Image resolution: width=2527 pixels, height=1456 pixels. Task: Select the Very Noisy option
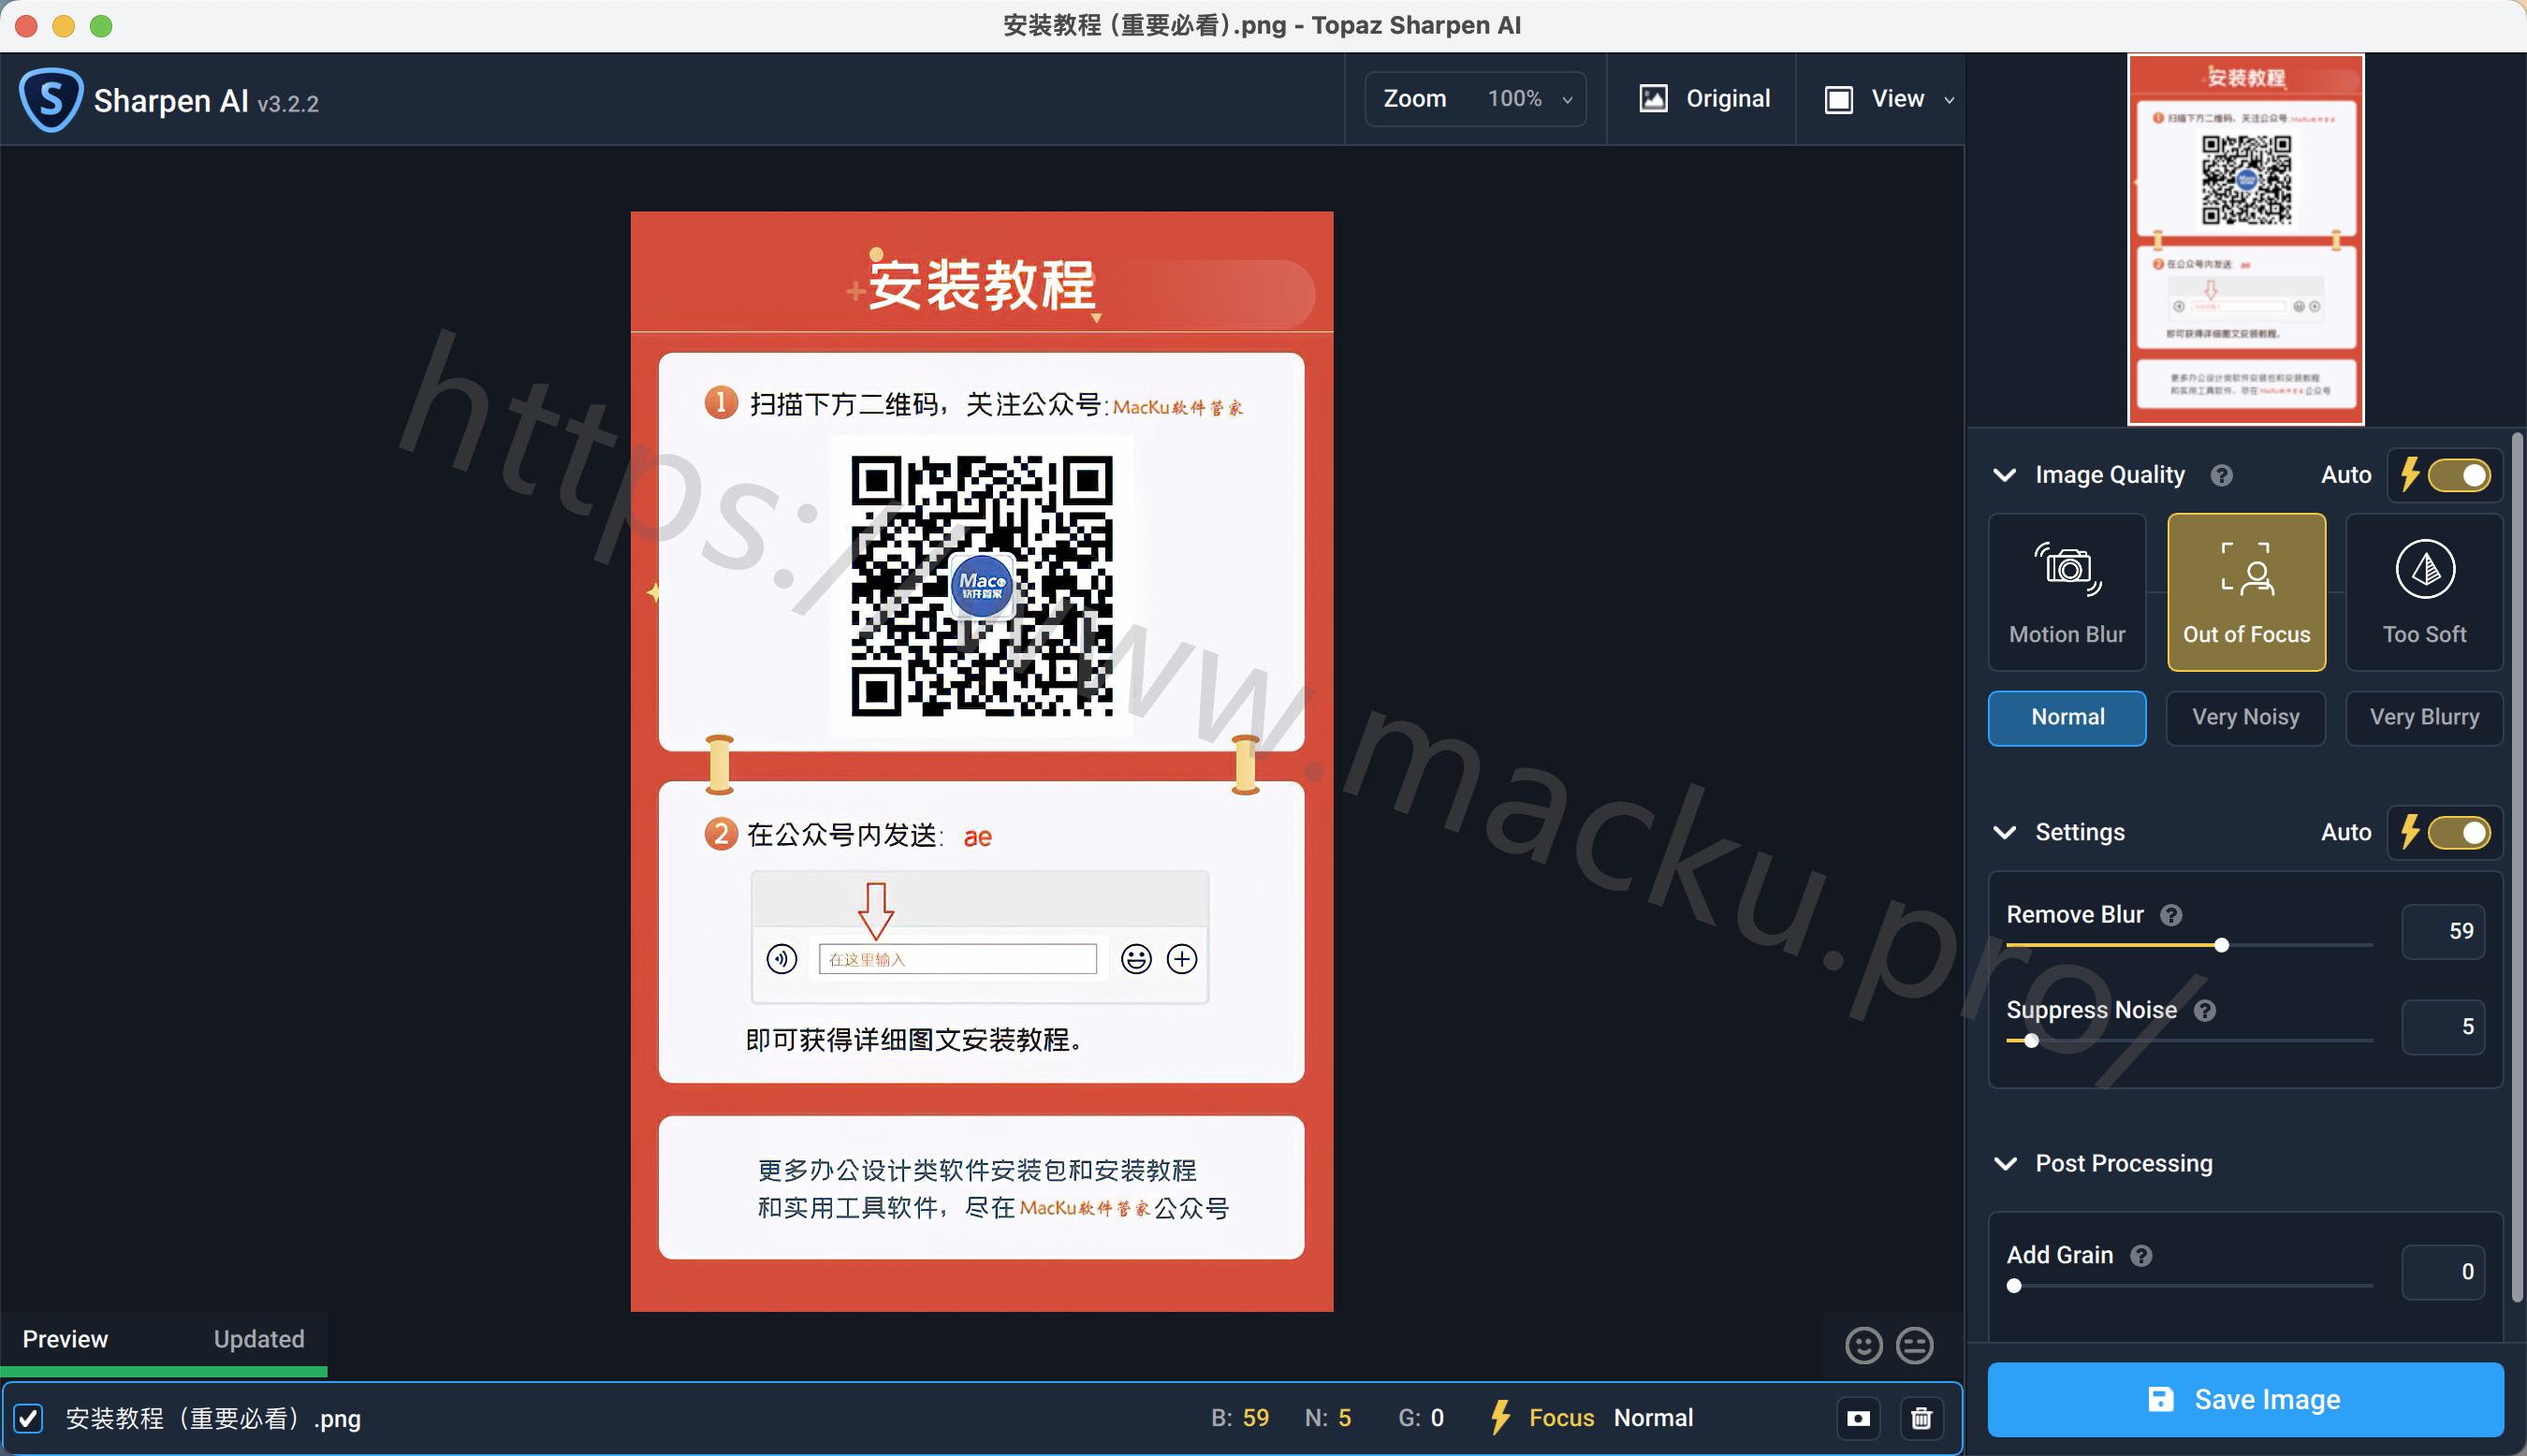[x=2245, y=717]
